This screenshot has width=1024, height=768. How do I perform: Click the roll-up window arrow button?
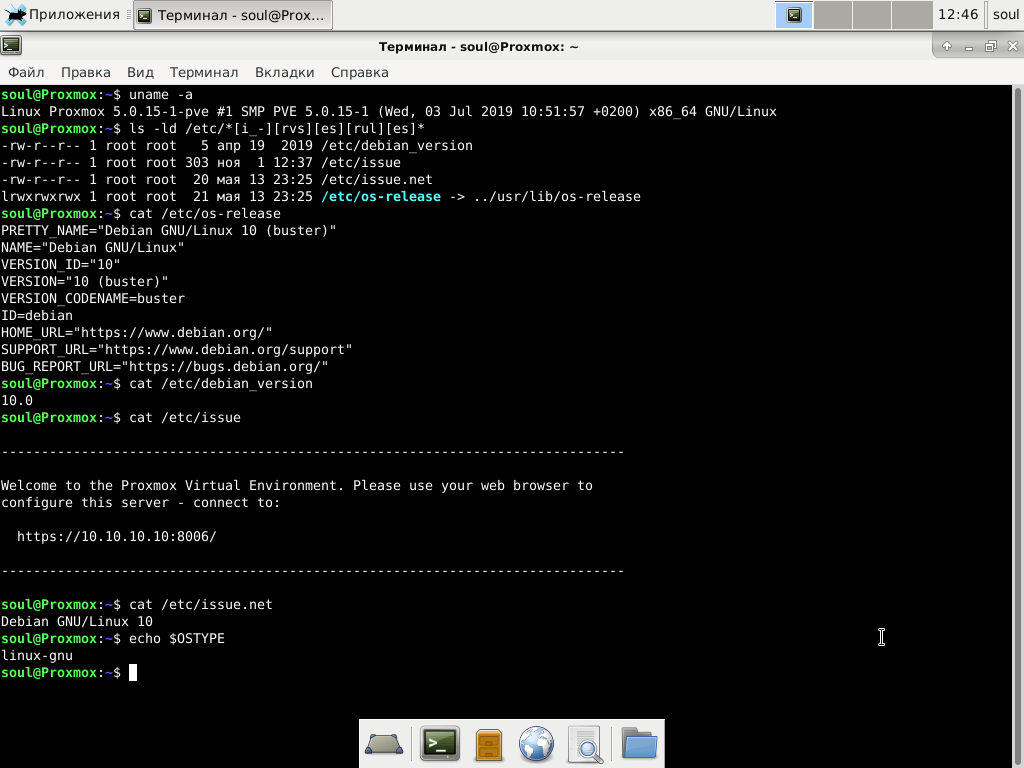point(947,46)
